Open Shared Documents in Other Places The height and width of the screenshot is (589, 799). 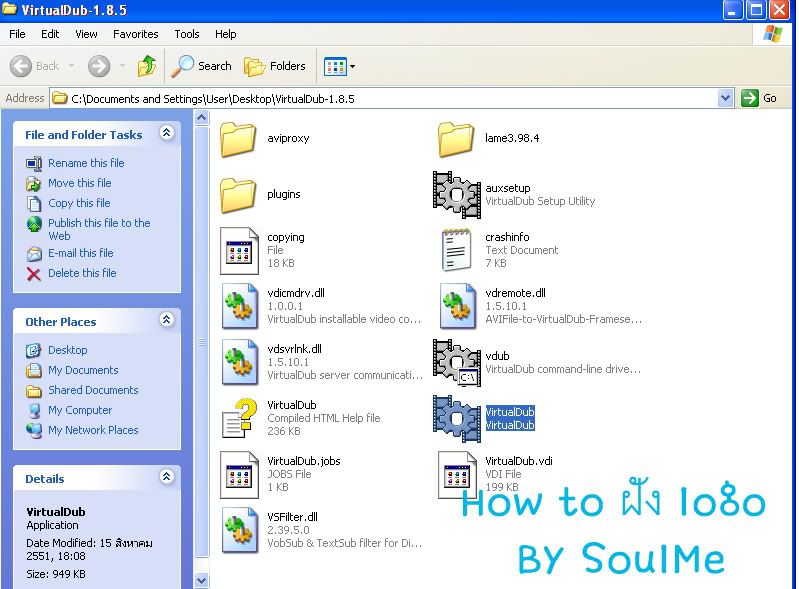pos(93,390)
